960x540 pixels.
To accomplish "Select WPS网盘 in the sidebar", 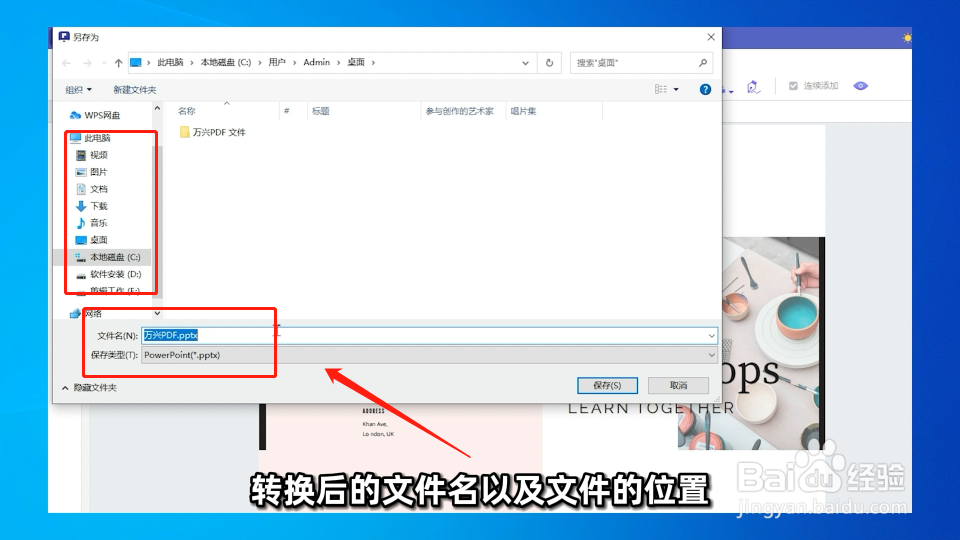I will [95, 115].
